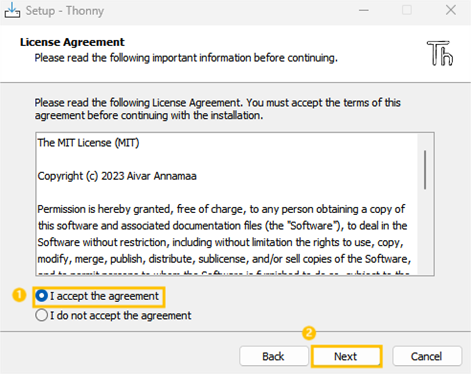Click the greyed-out maximize window button
Screen dimensions: 471x374
click(407, 10)
